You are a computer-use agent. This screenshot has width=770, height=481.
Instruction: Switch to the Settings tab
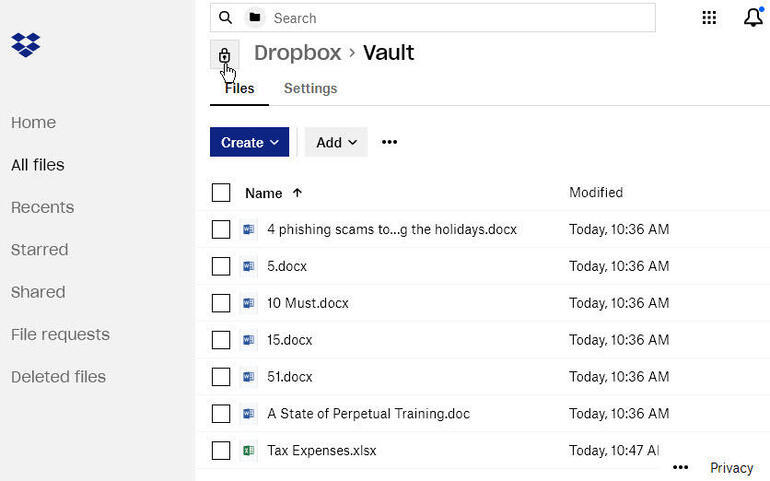310,88
